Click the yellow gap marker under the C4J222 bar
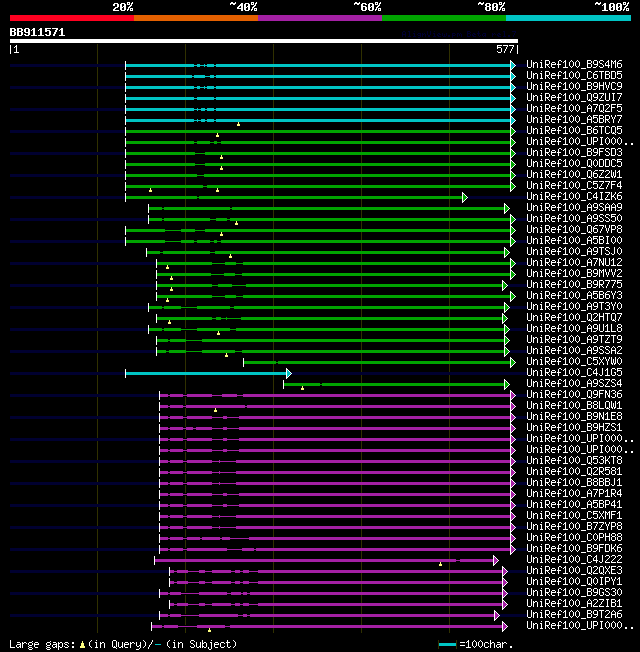Screen dimensions: 640x652 coord(440,564)
